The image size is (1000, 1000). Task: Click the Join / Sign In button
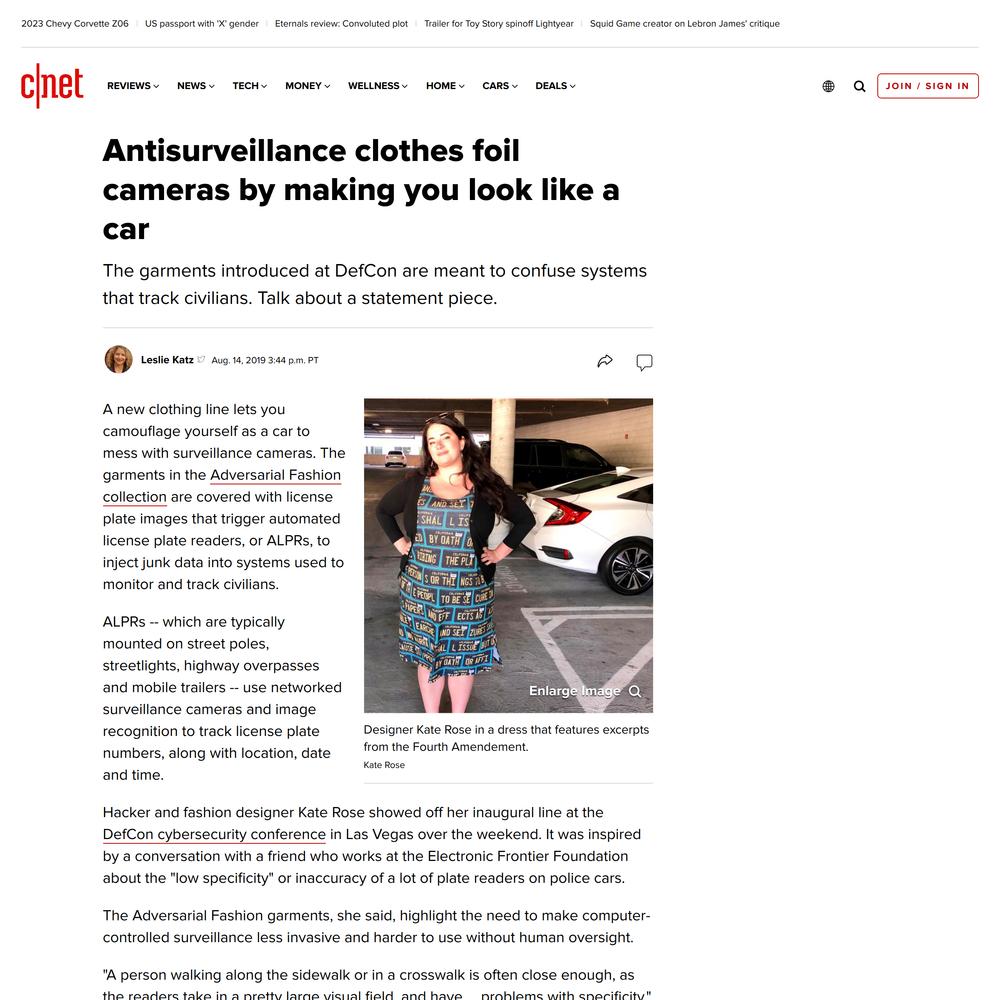[927, 86]
